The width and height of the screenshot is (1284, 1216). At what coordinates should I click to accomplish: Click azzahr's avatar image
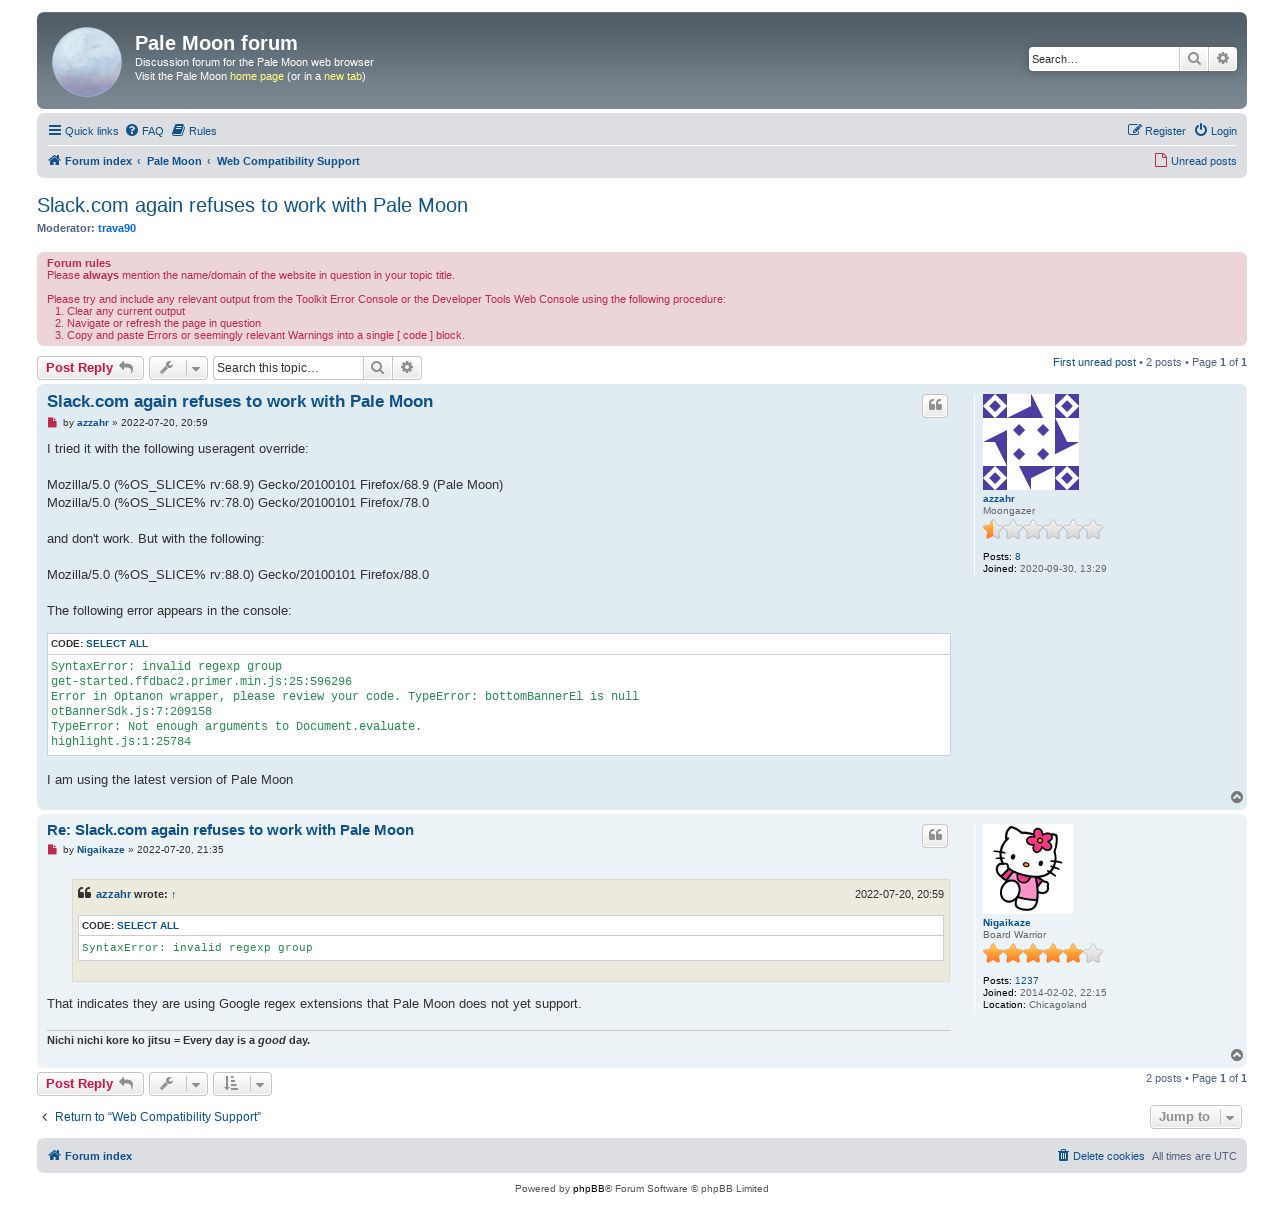click(x=1031, y=442)
